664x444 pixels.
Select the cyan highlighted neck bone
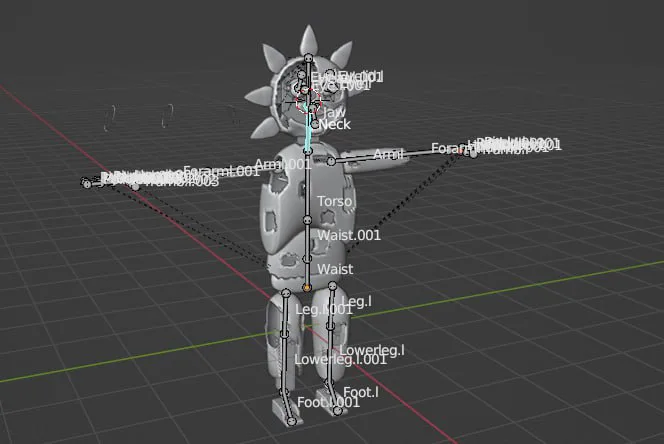[x=309, y=129]
